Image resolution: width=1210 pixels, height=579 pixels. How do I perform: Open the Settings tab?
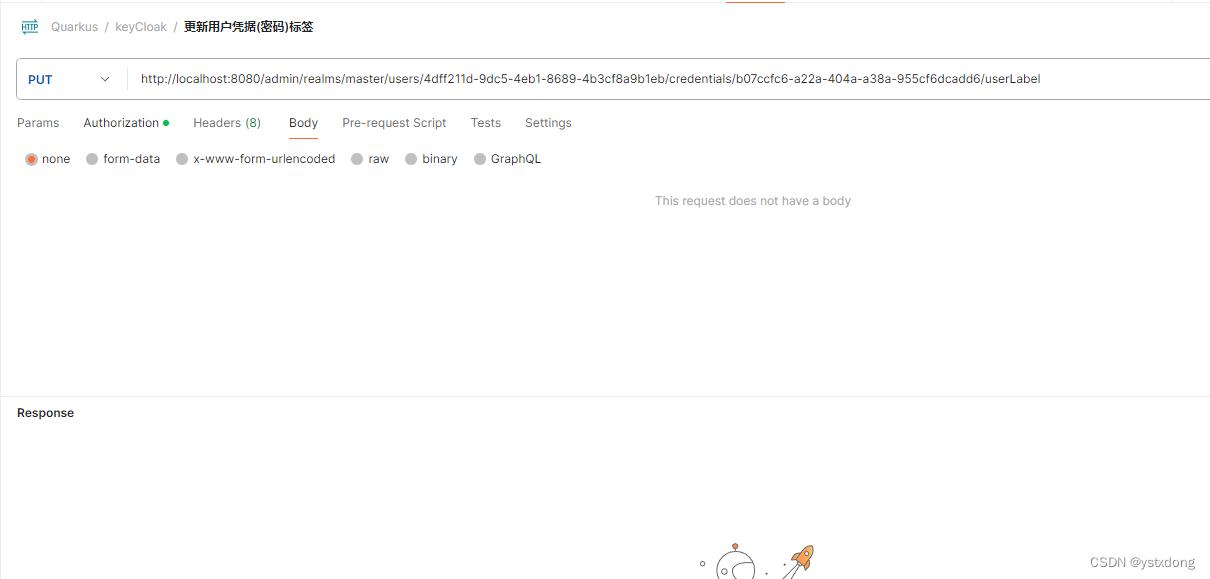[x=548, y=123]
